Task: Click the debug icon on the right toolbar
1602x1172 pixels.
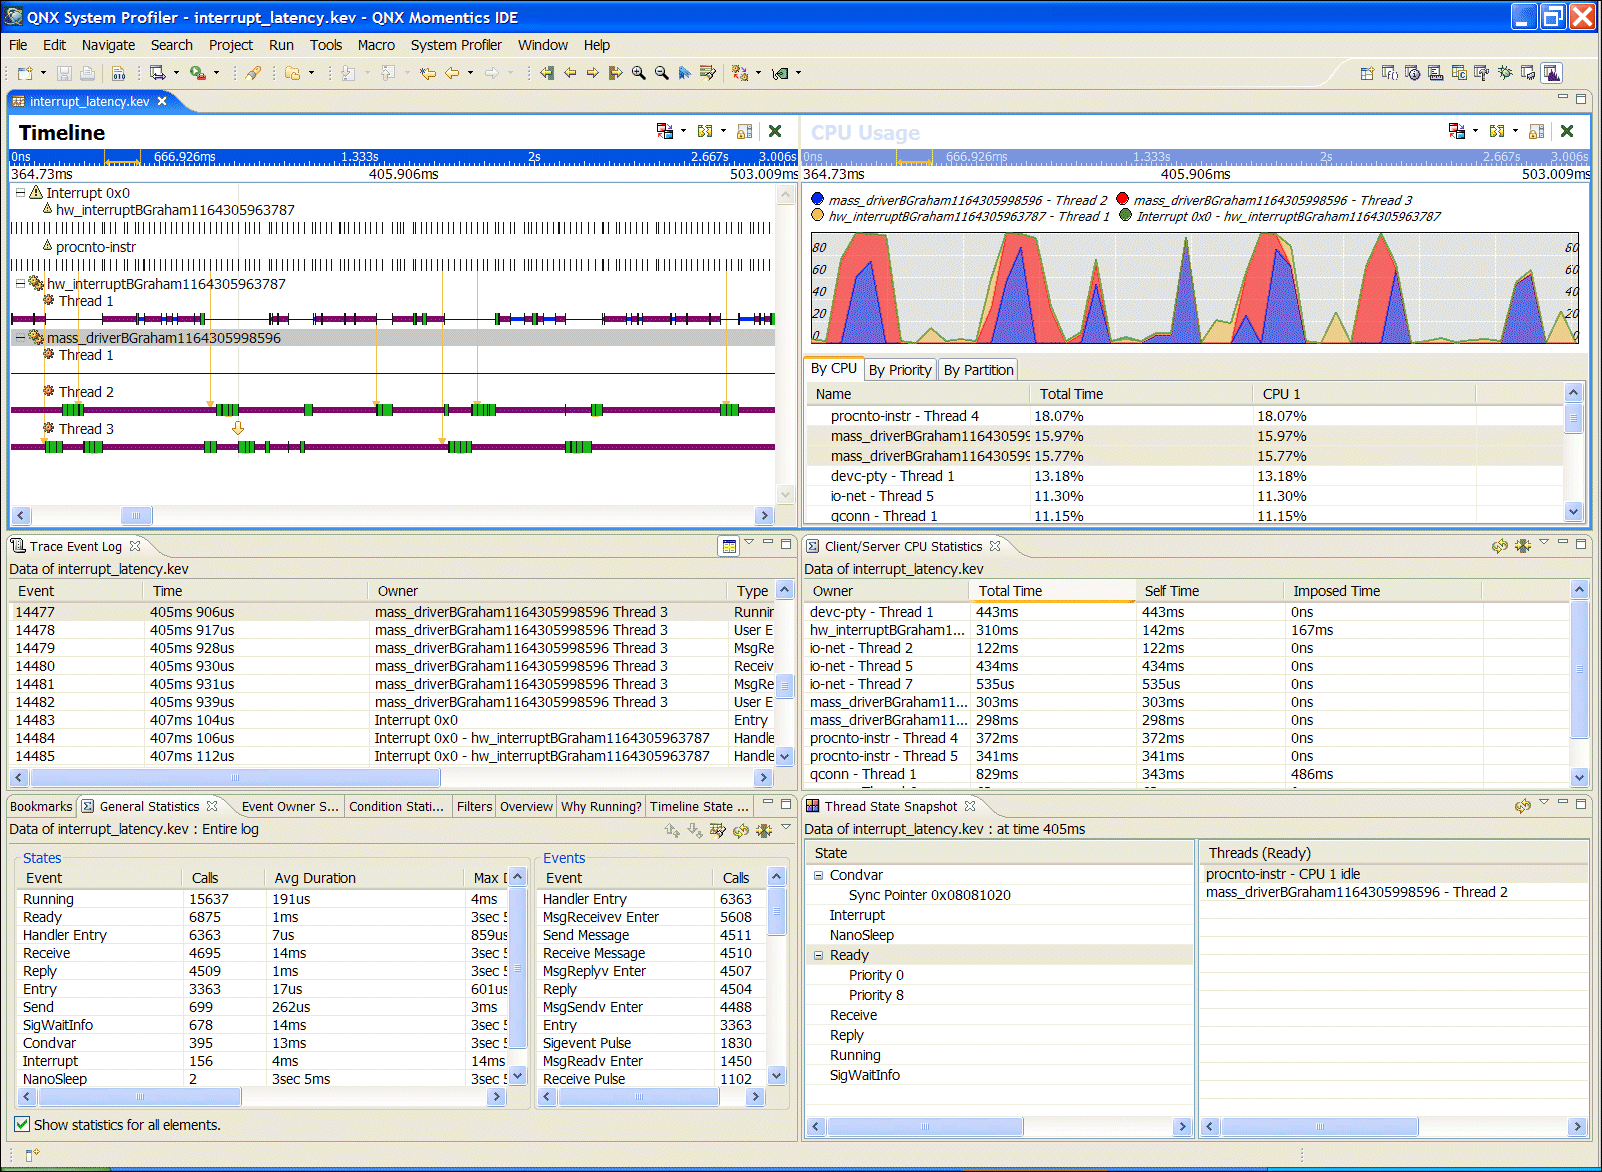Action: click(x=1504, y=72)
